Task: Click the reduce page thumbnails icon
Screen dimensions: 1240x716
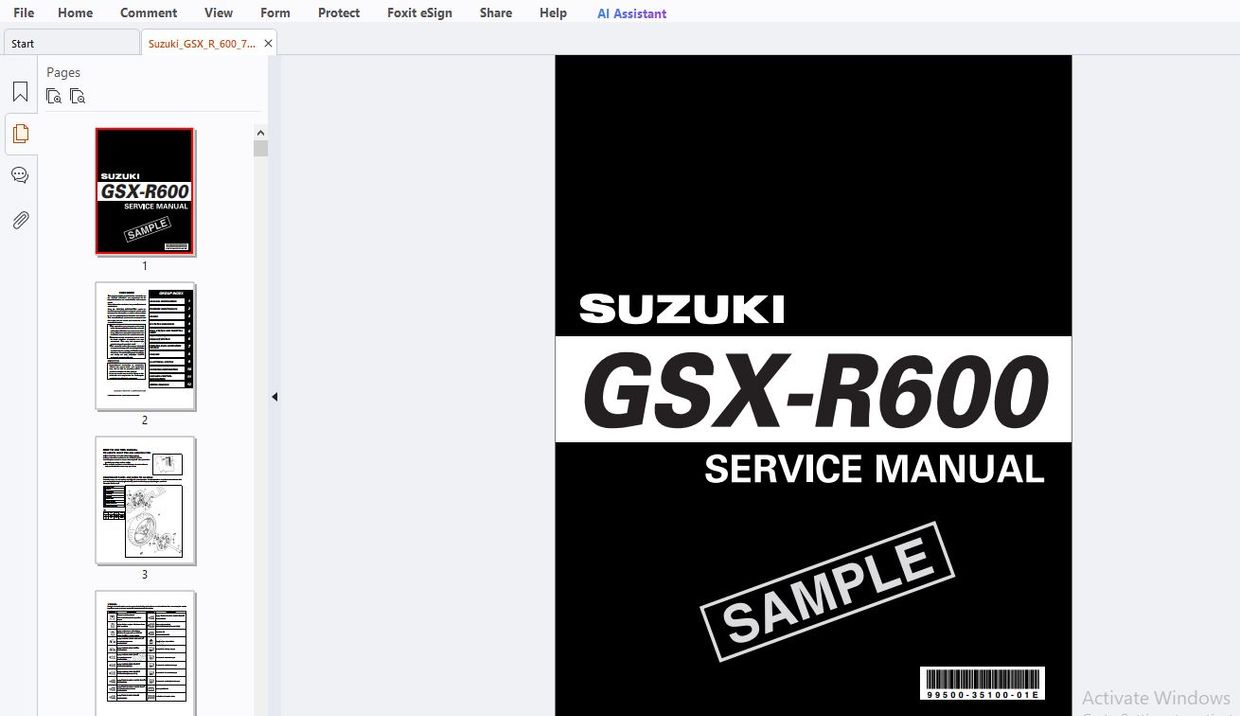Action: coord(54,95)
